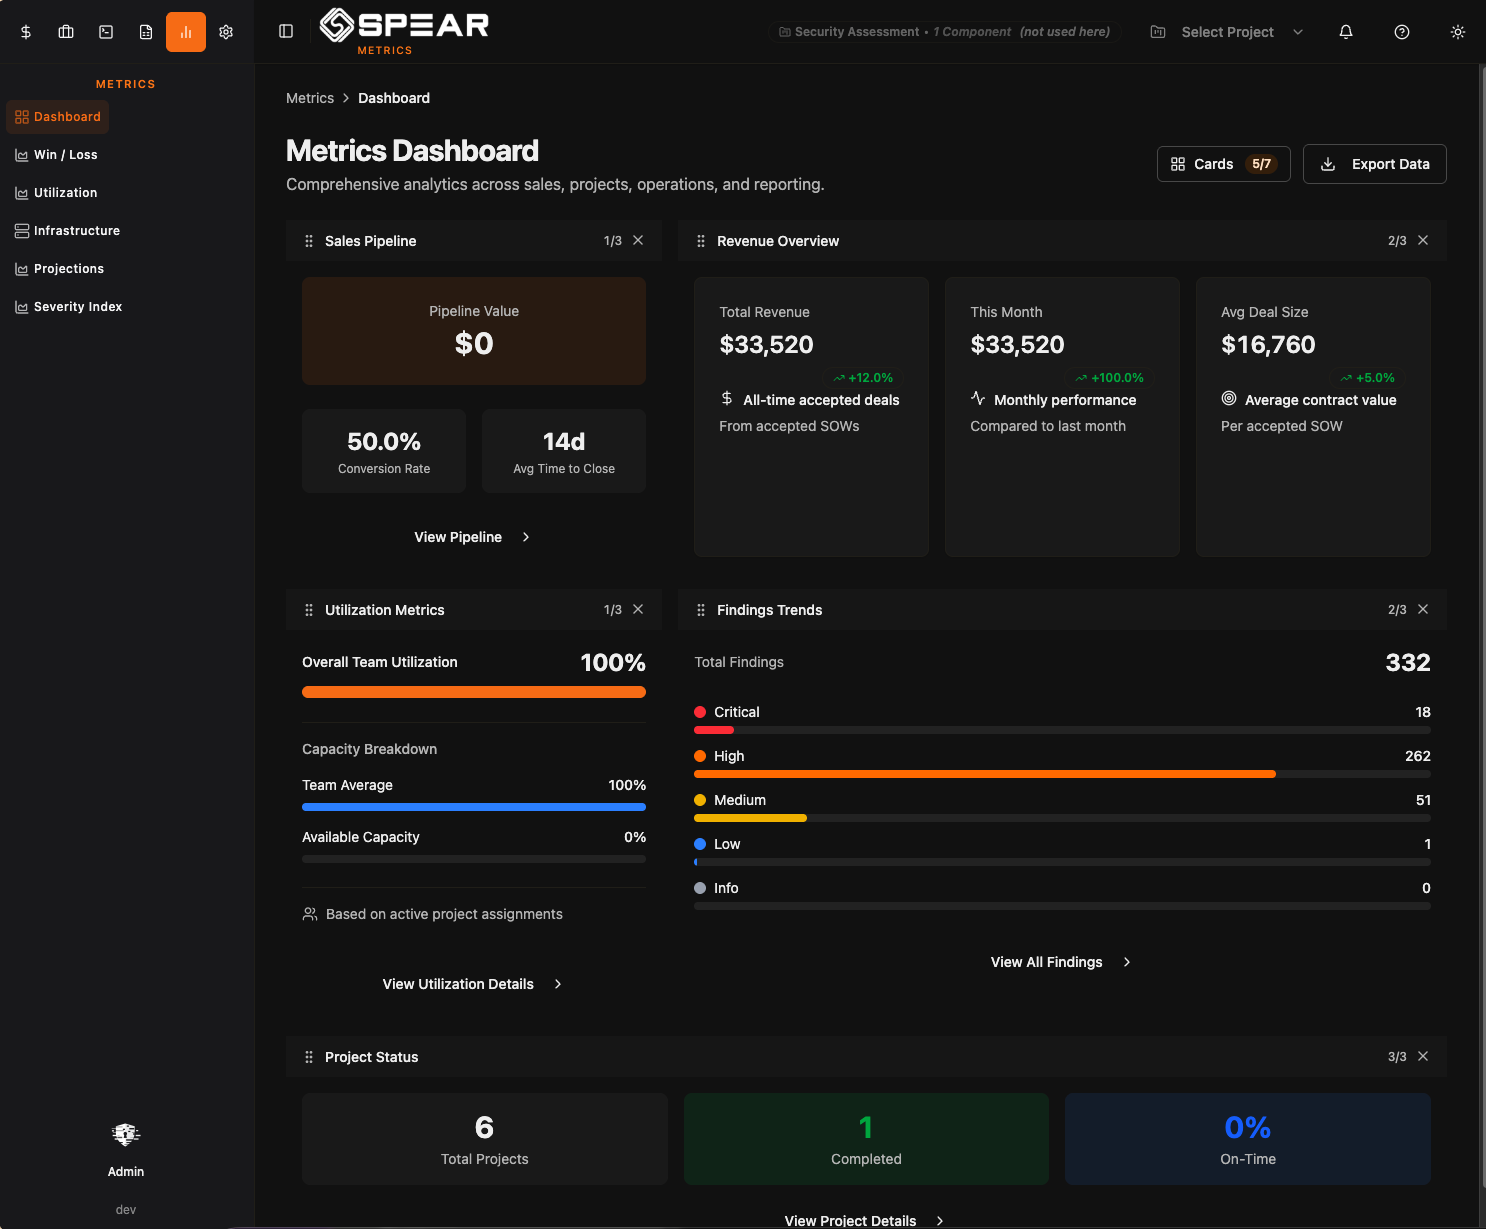Viewport: 1486px width, 1229px height.
Task: Collapse the sidebar with the panel toggle
Action: (x=286, y=31)
